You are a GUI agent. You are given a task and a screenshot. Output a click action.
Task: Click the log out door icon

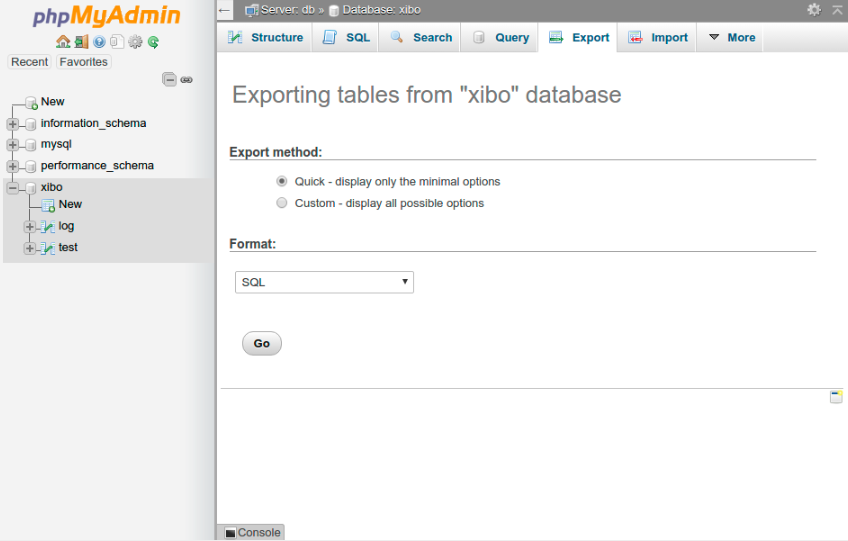(x=81, y=42)
